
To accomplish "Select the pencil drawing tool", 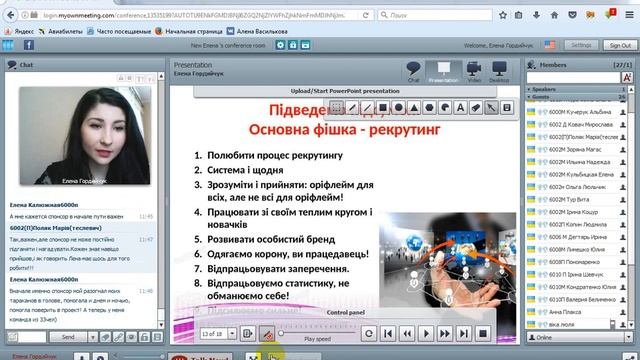I will [352, 108].
